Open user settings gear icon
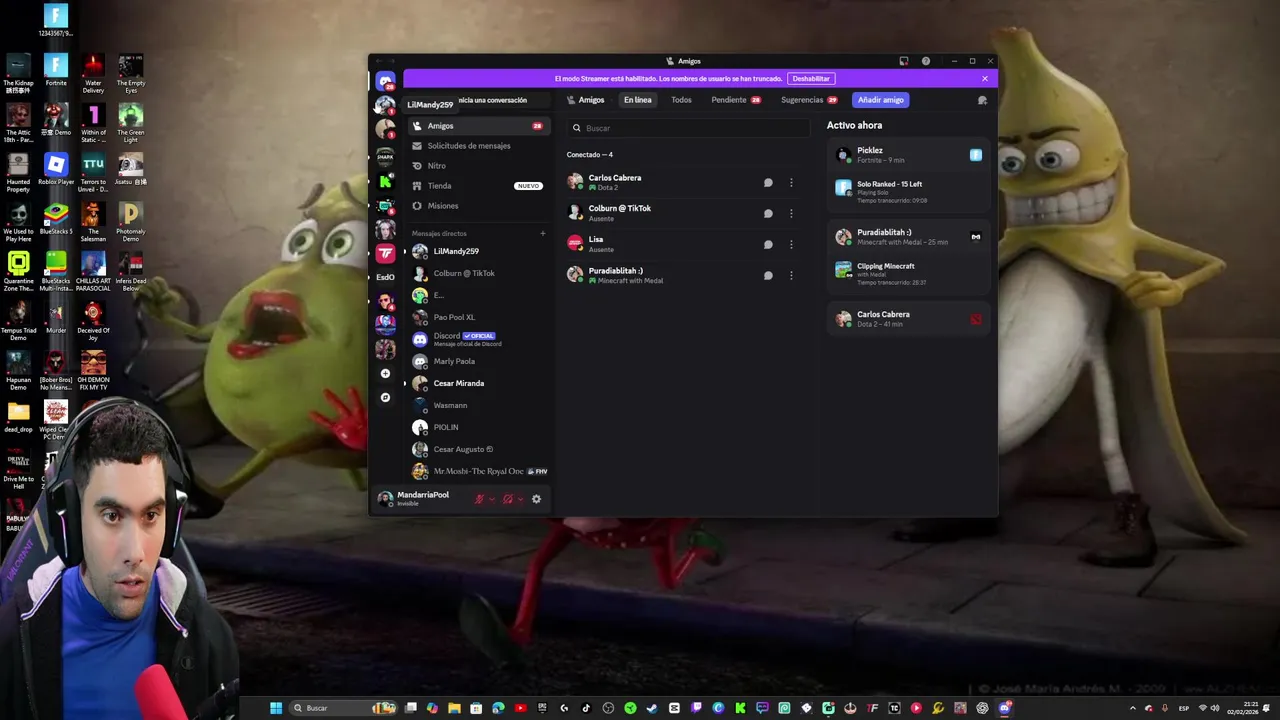1280x720 pixels. pos(536,499)
